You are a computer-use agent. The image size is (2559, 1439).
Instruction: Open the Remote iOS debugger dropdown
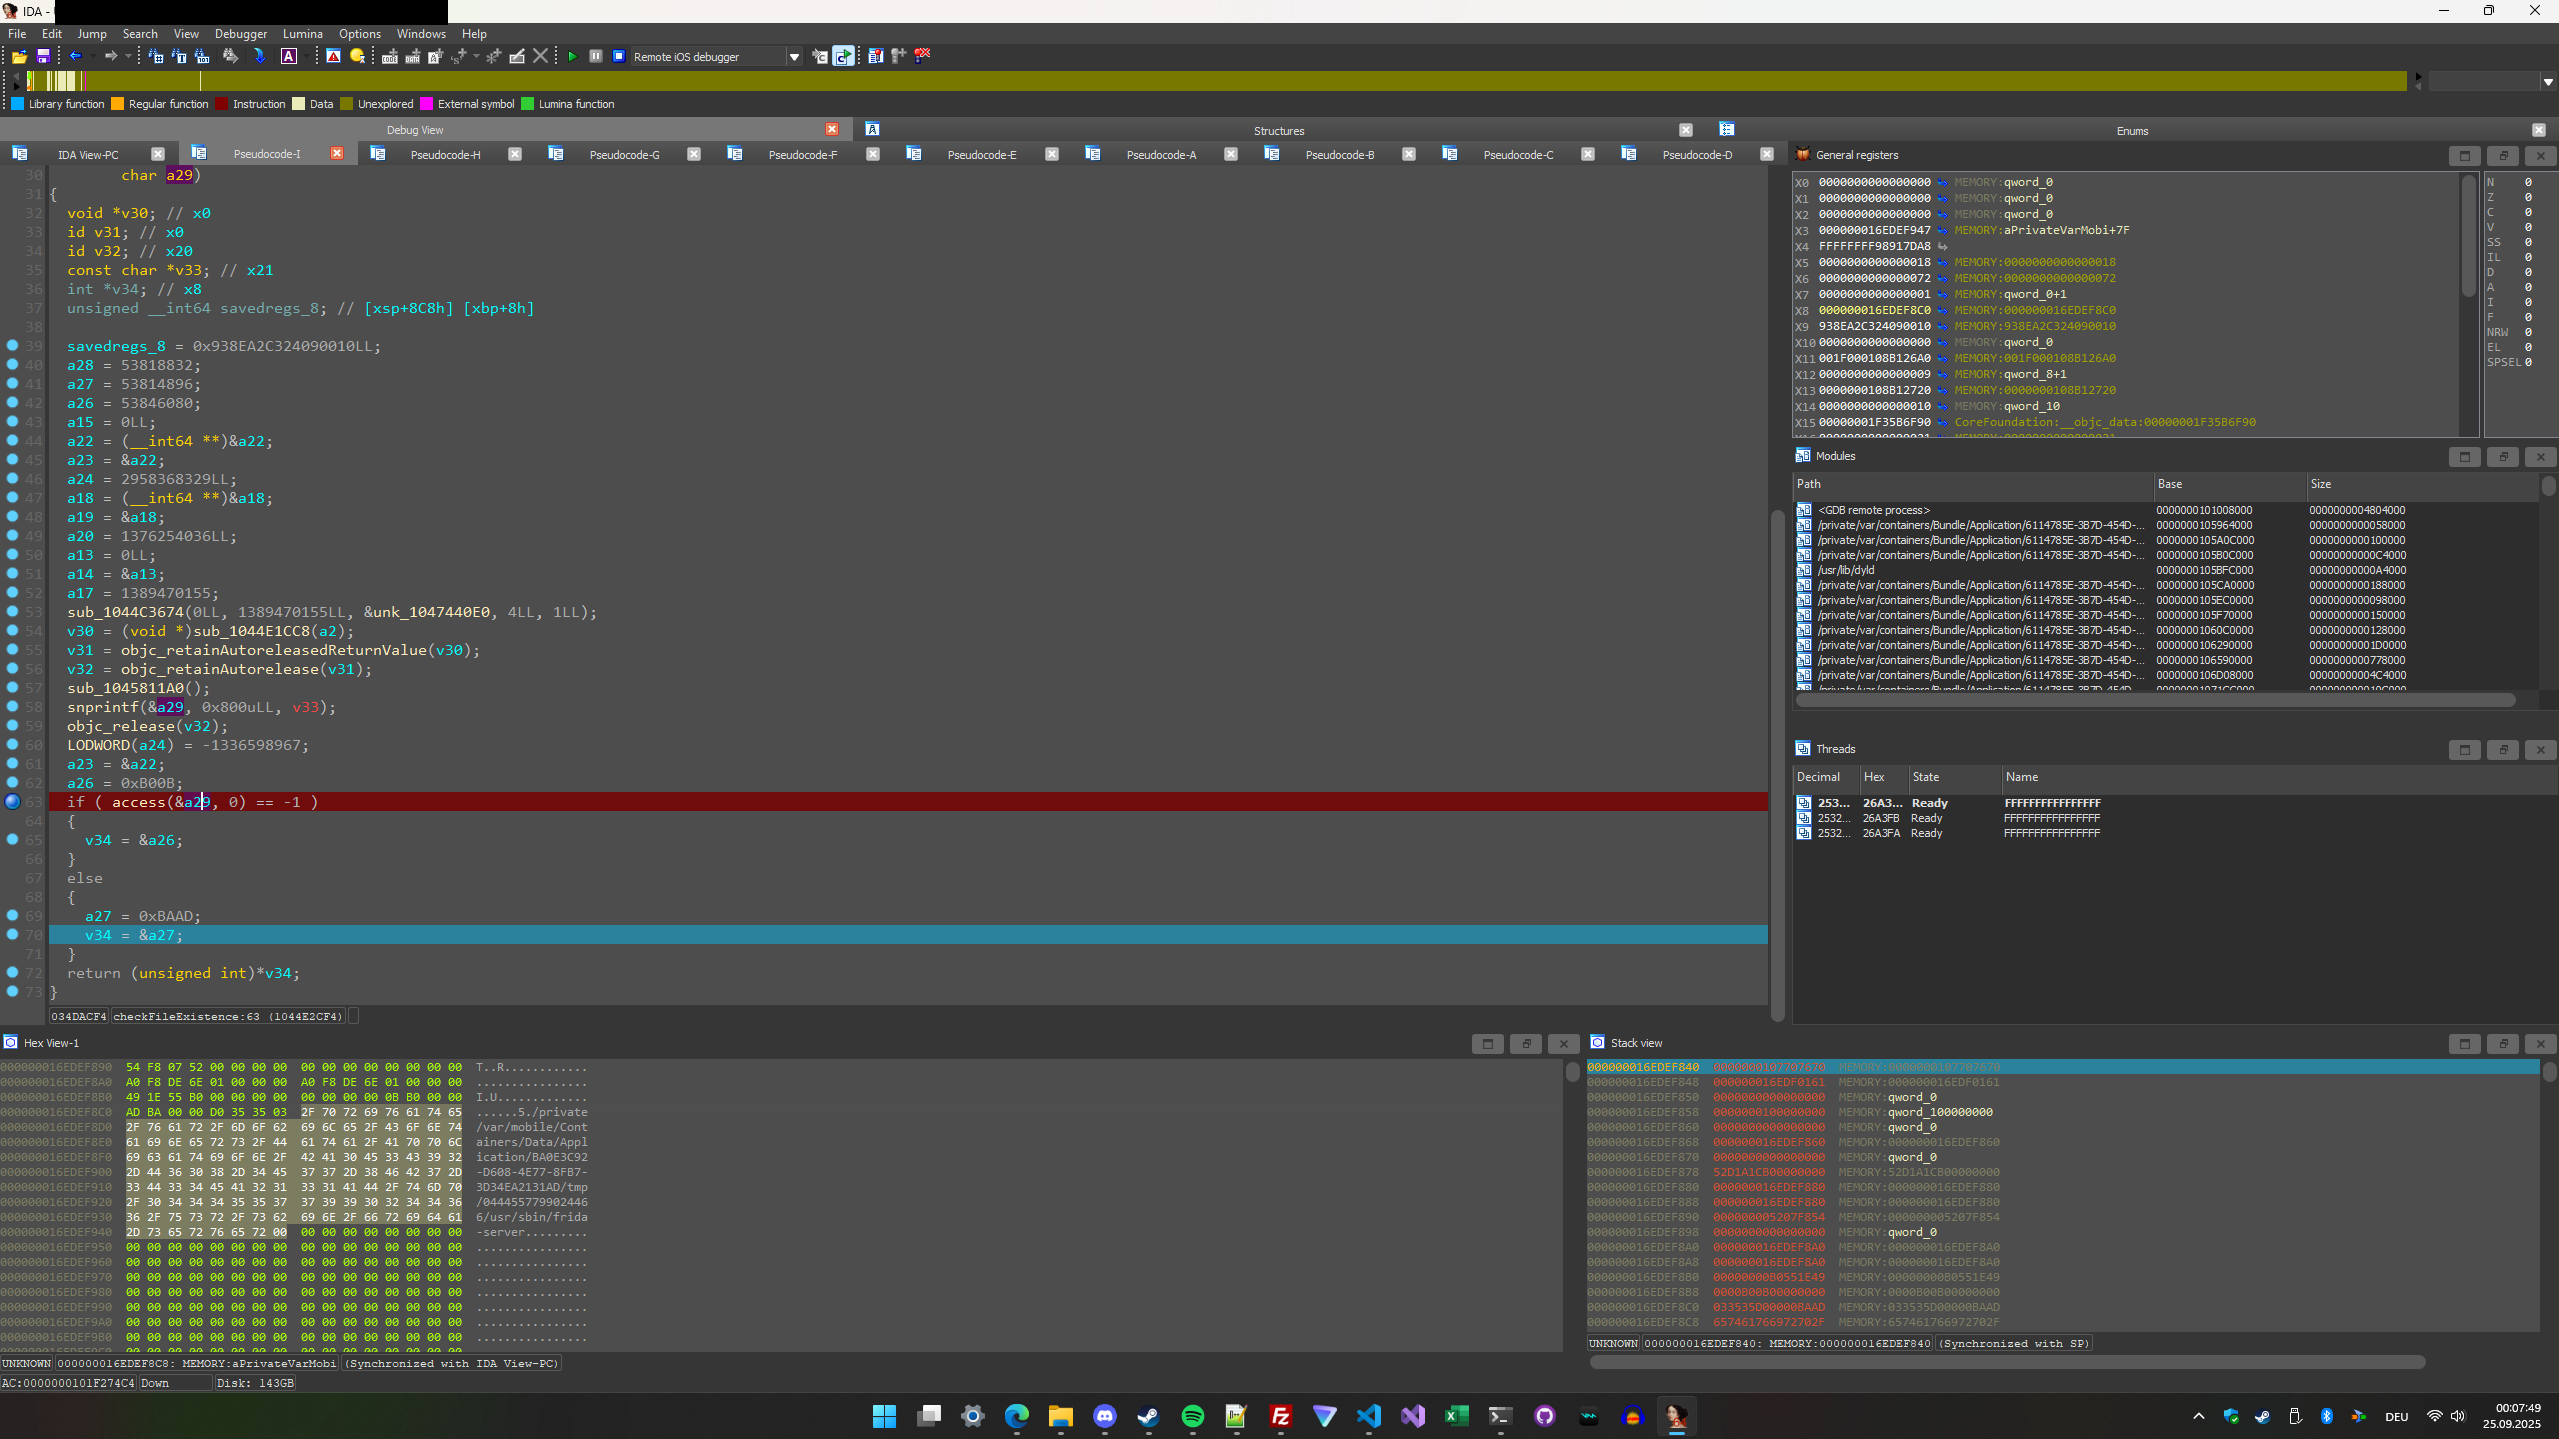794,57
